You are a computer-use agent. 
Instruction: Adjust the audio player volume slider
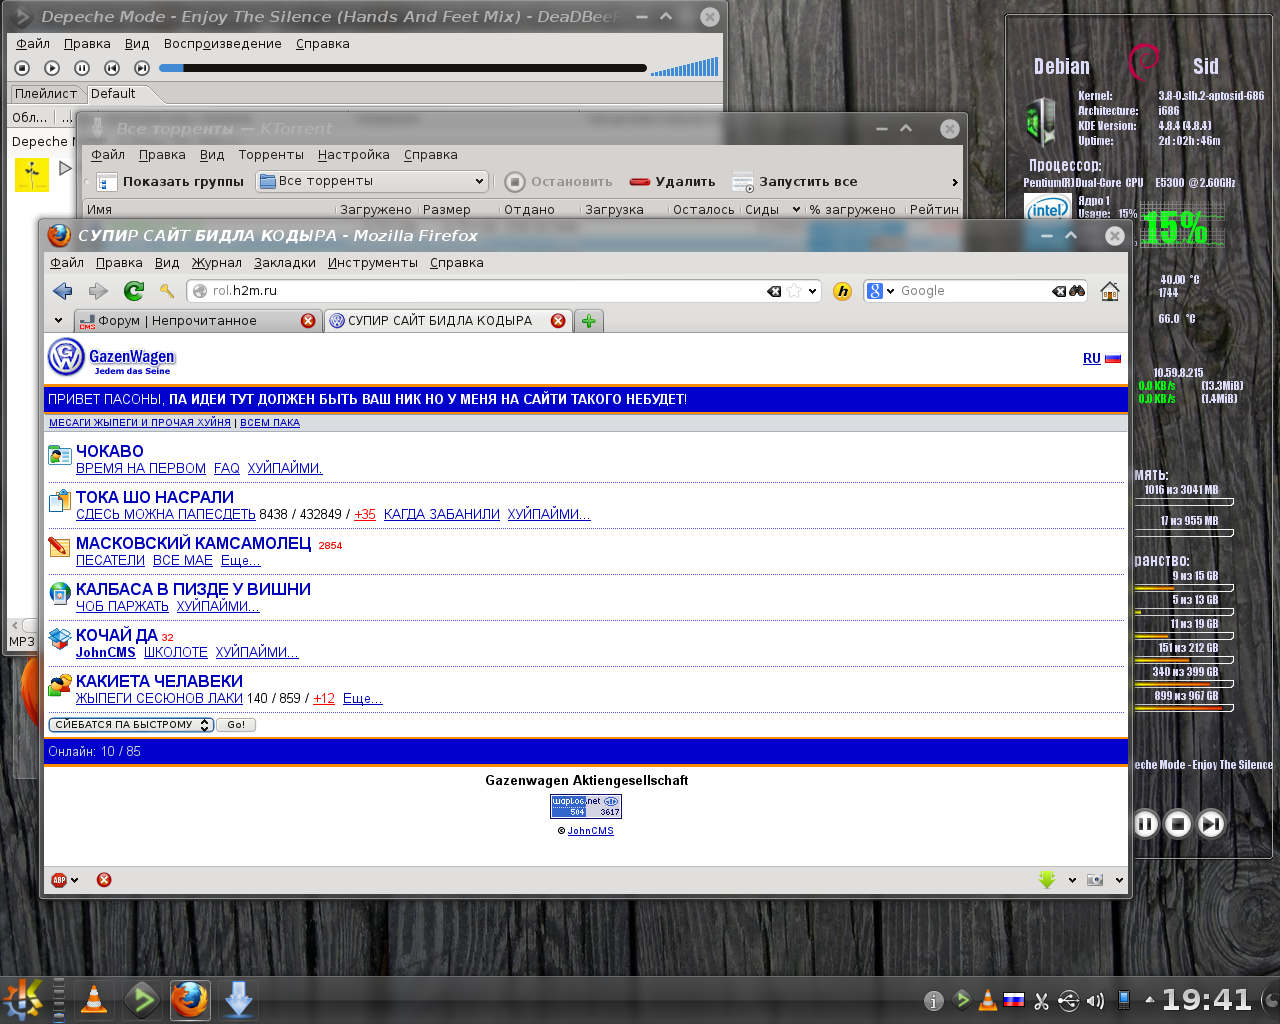(684, 68)
